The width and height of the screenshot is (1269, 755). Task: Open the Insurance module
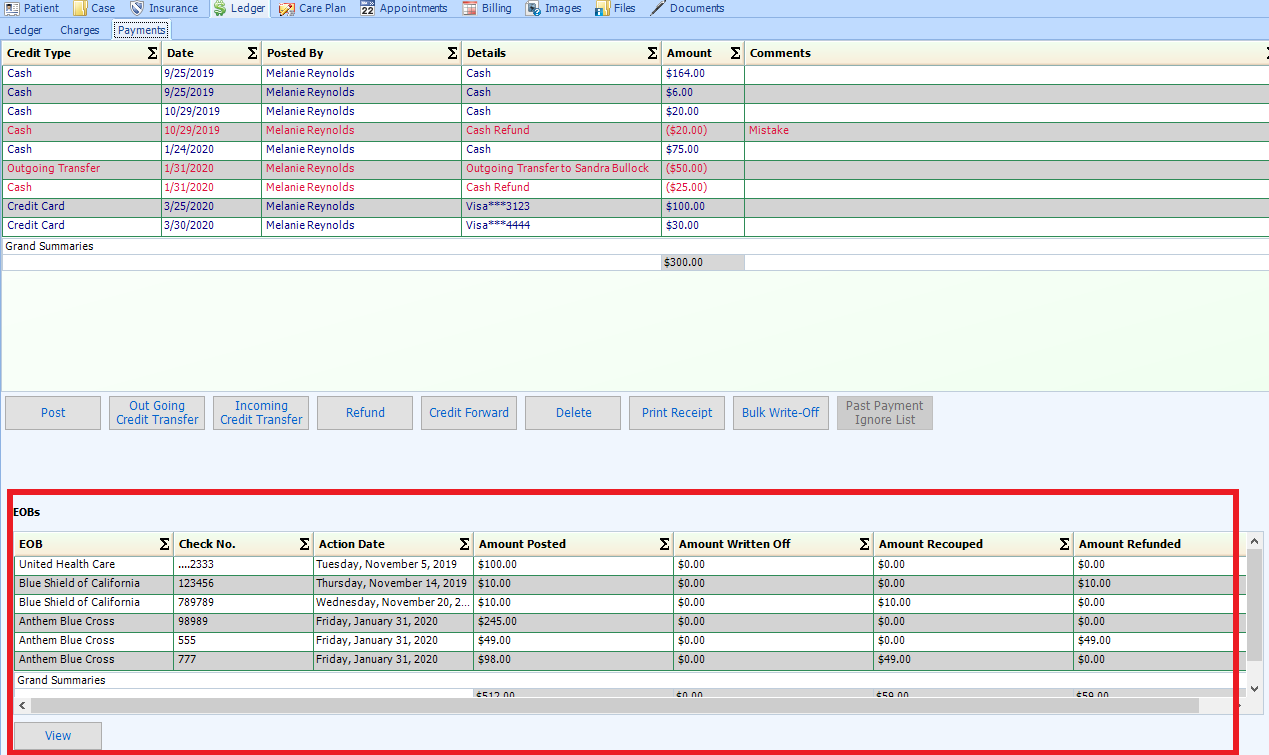tap(172, 8)
